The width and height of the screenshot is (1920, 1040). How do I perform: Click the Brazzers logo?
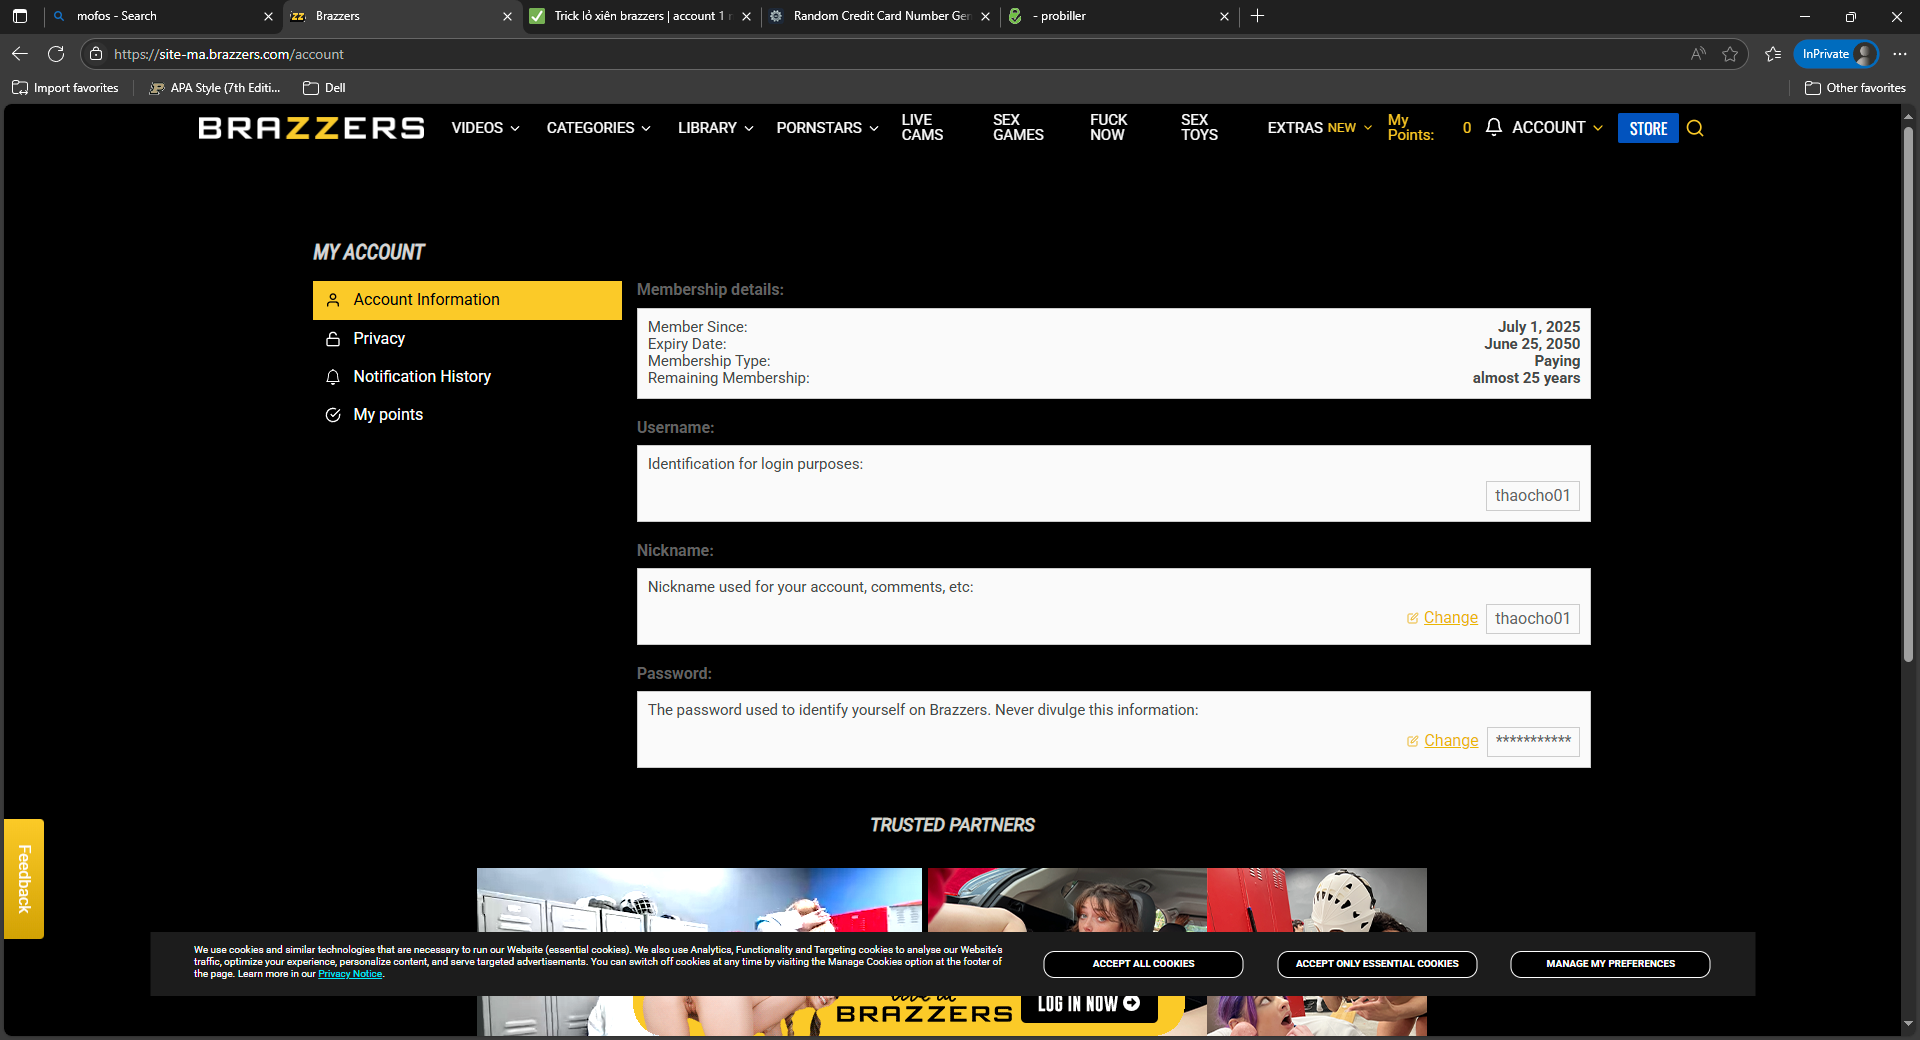click(x=311, y=128)
